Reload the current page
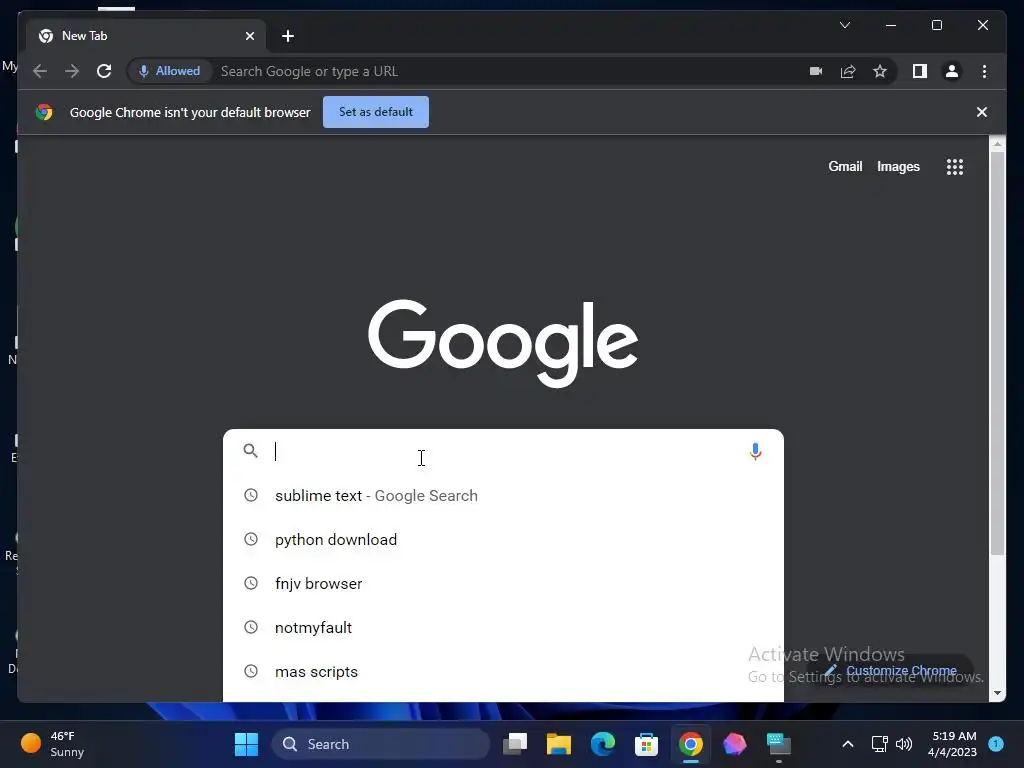This screenshot has width=1024, height=768. [104, 71]
